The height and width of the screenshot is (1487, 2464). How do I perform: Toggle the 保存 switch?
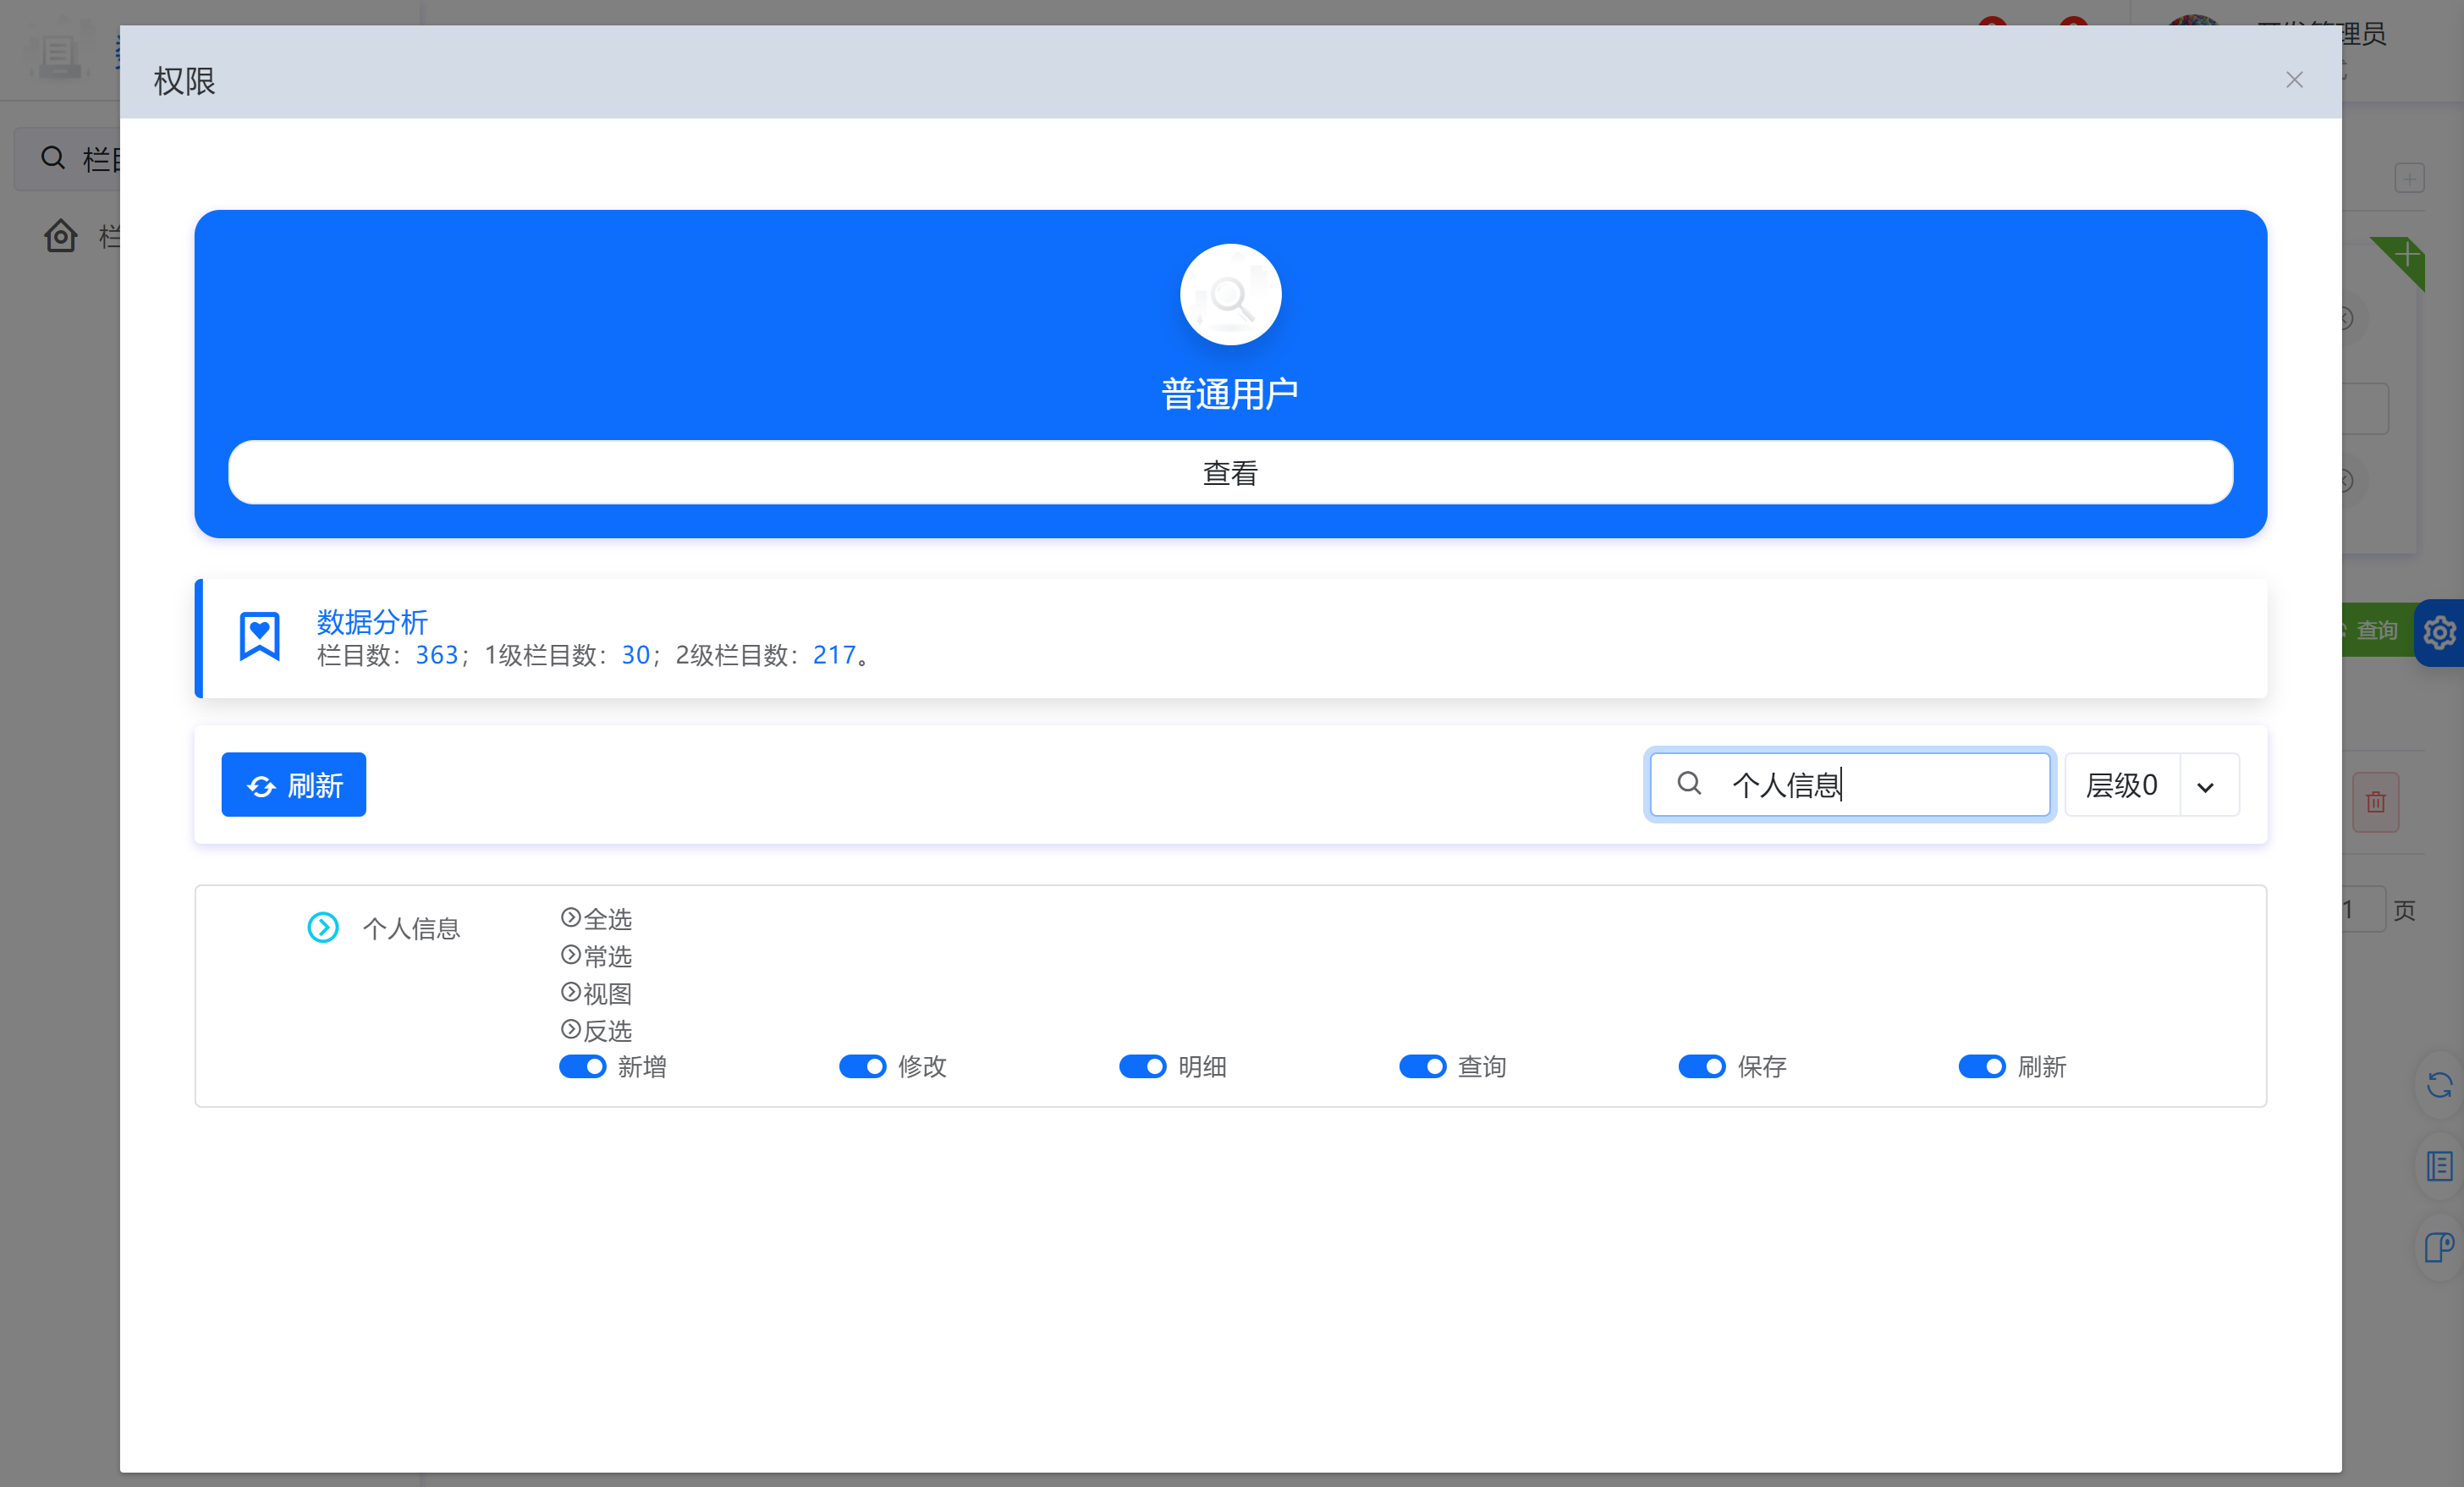click(x=1702, y=1067)
